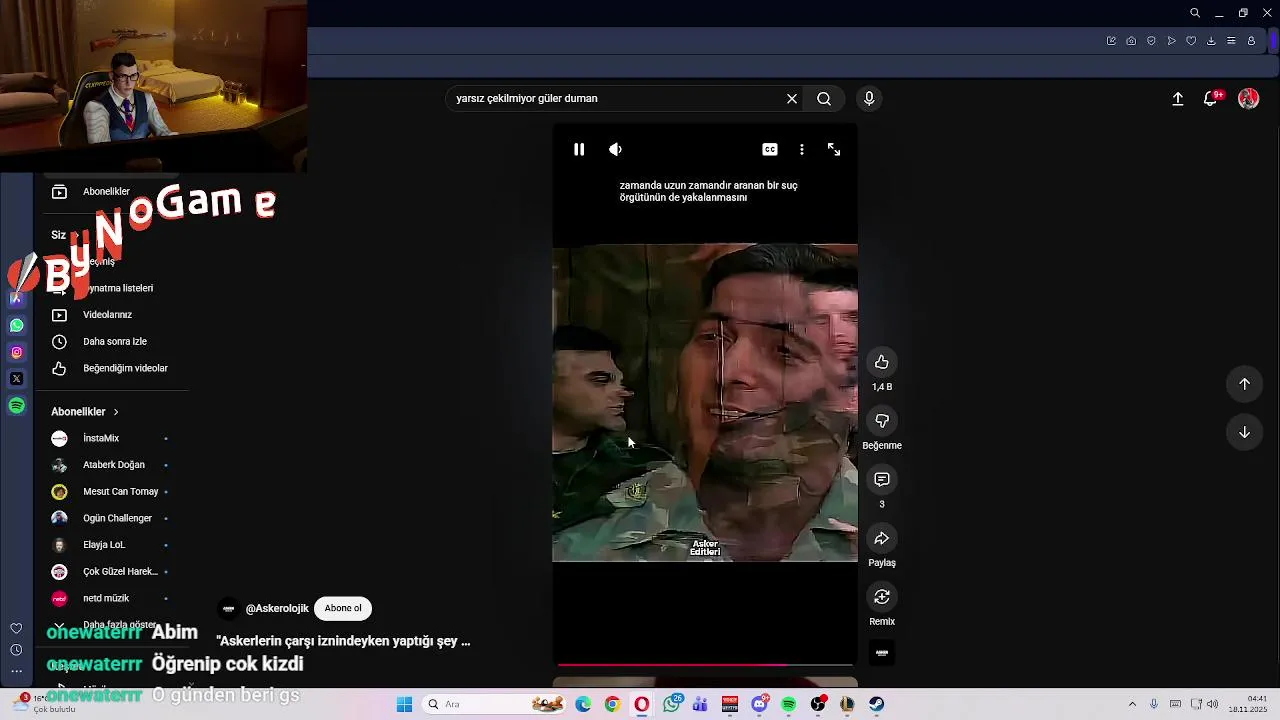Open Windows Start menu
This screenshot has height=720, width=1280.
pos(404,704)
